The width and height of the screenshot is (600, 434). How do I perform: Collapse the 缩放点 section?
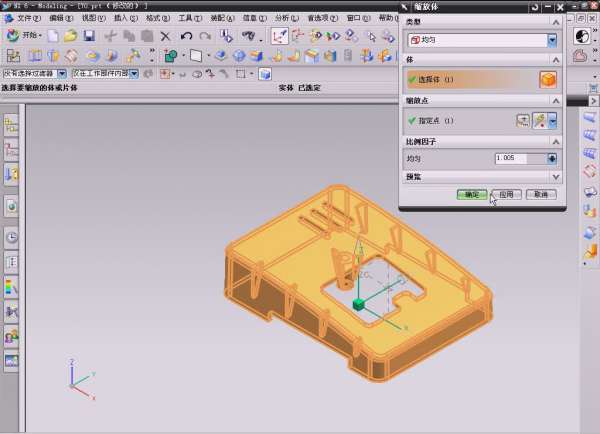point(556,101)
